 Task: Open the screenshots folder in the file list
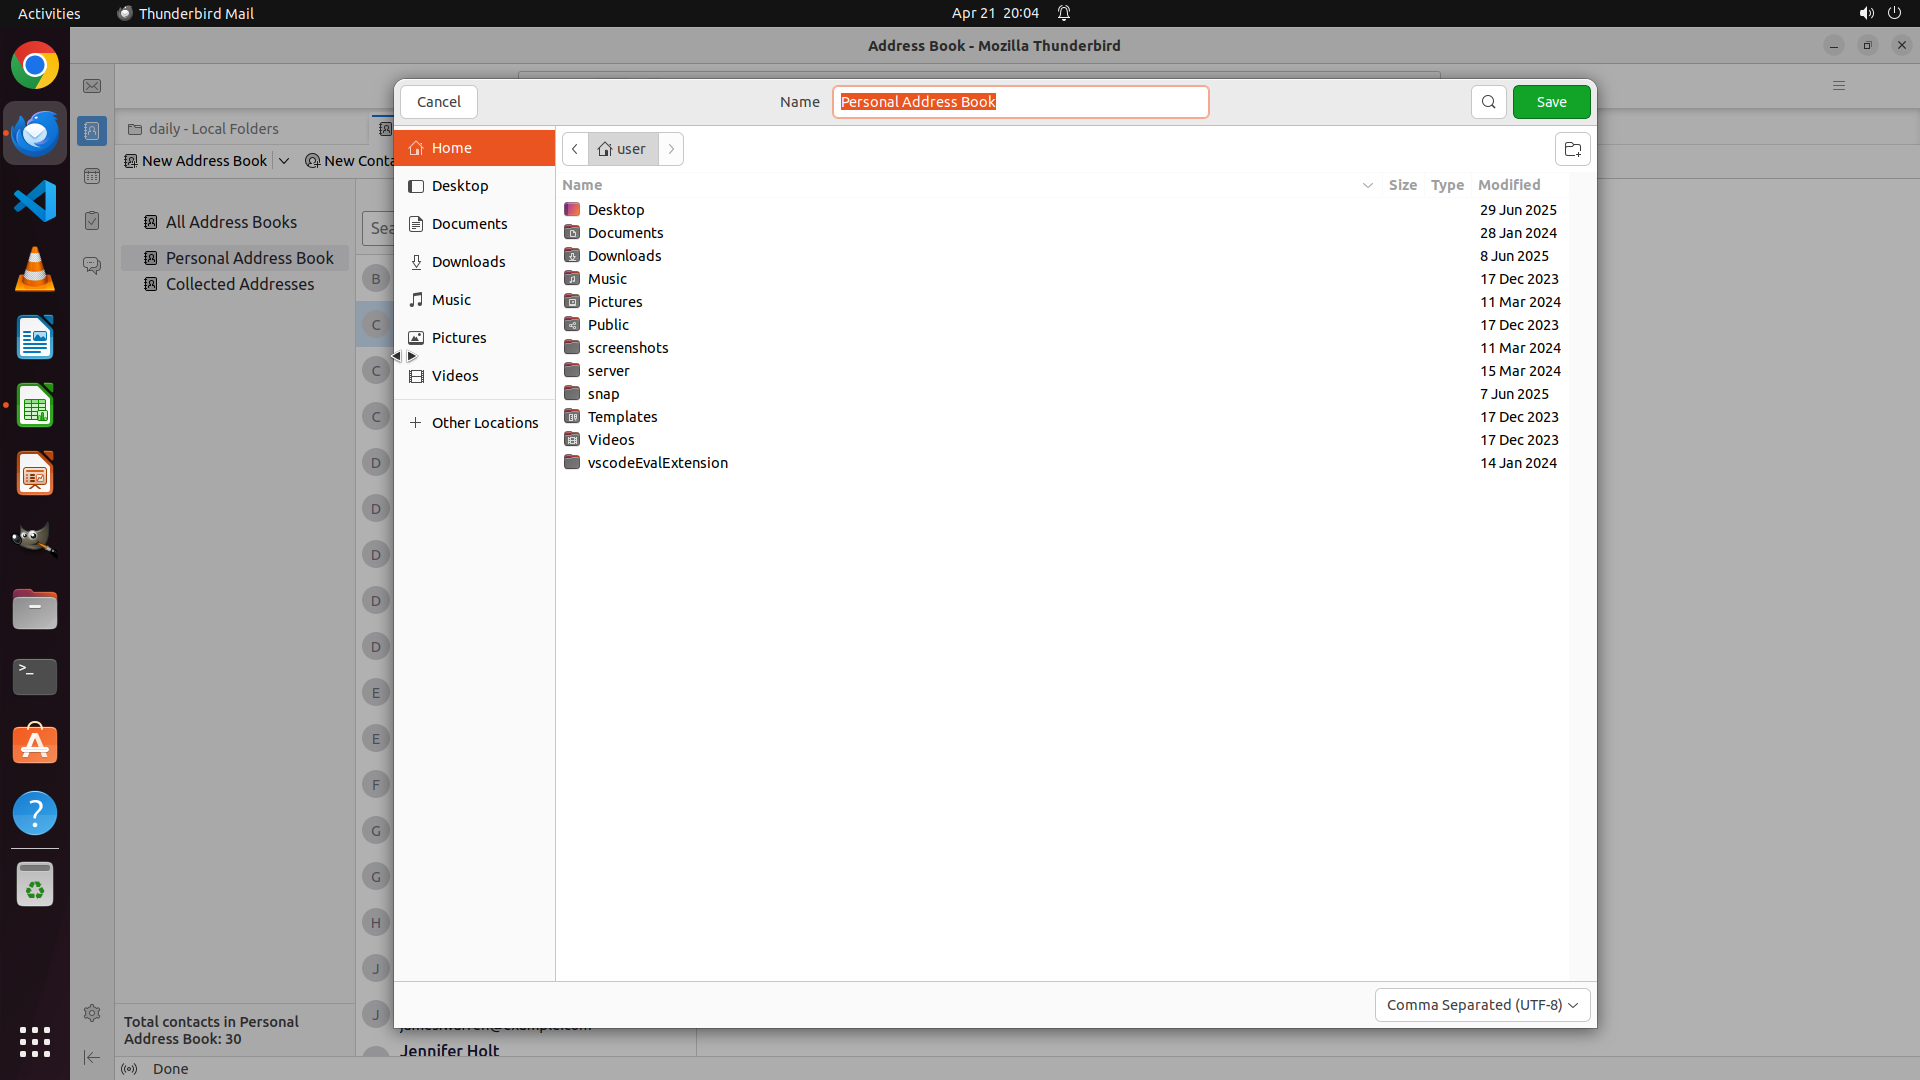click(628, 348)
